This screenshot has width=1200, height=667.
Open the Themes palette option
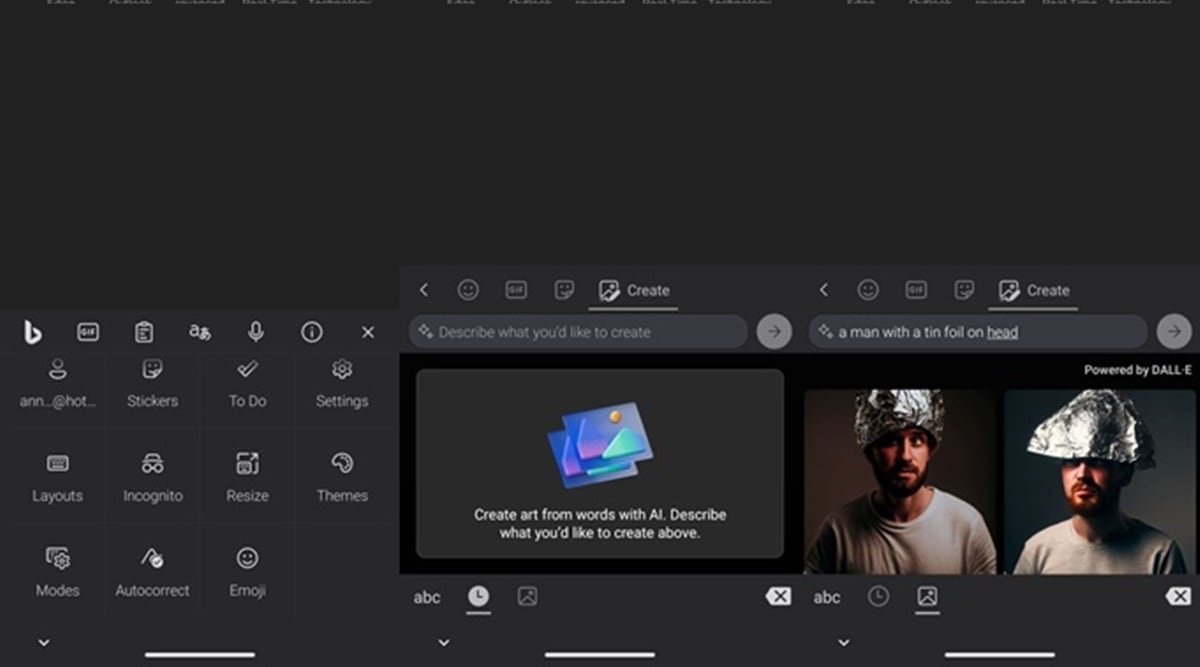[342, 476]
